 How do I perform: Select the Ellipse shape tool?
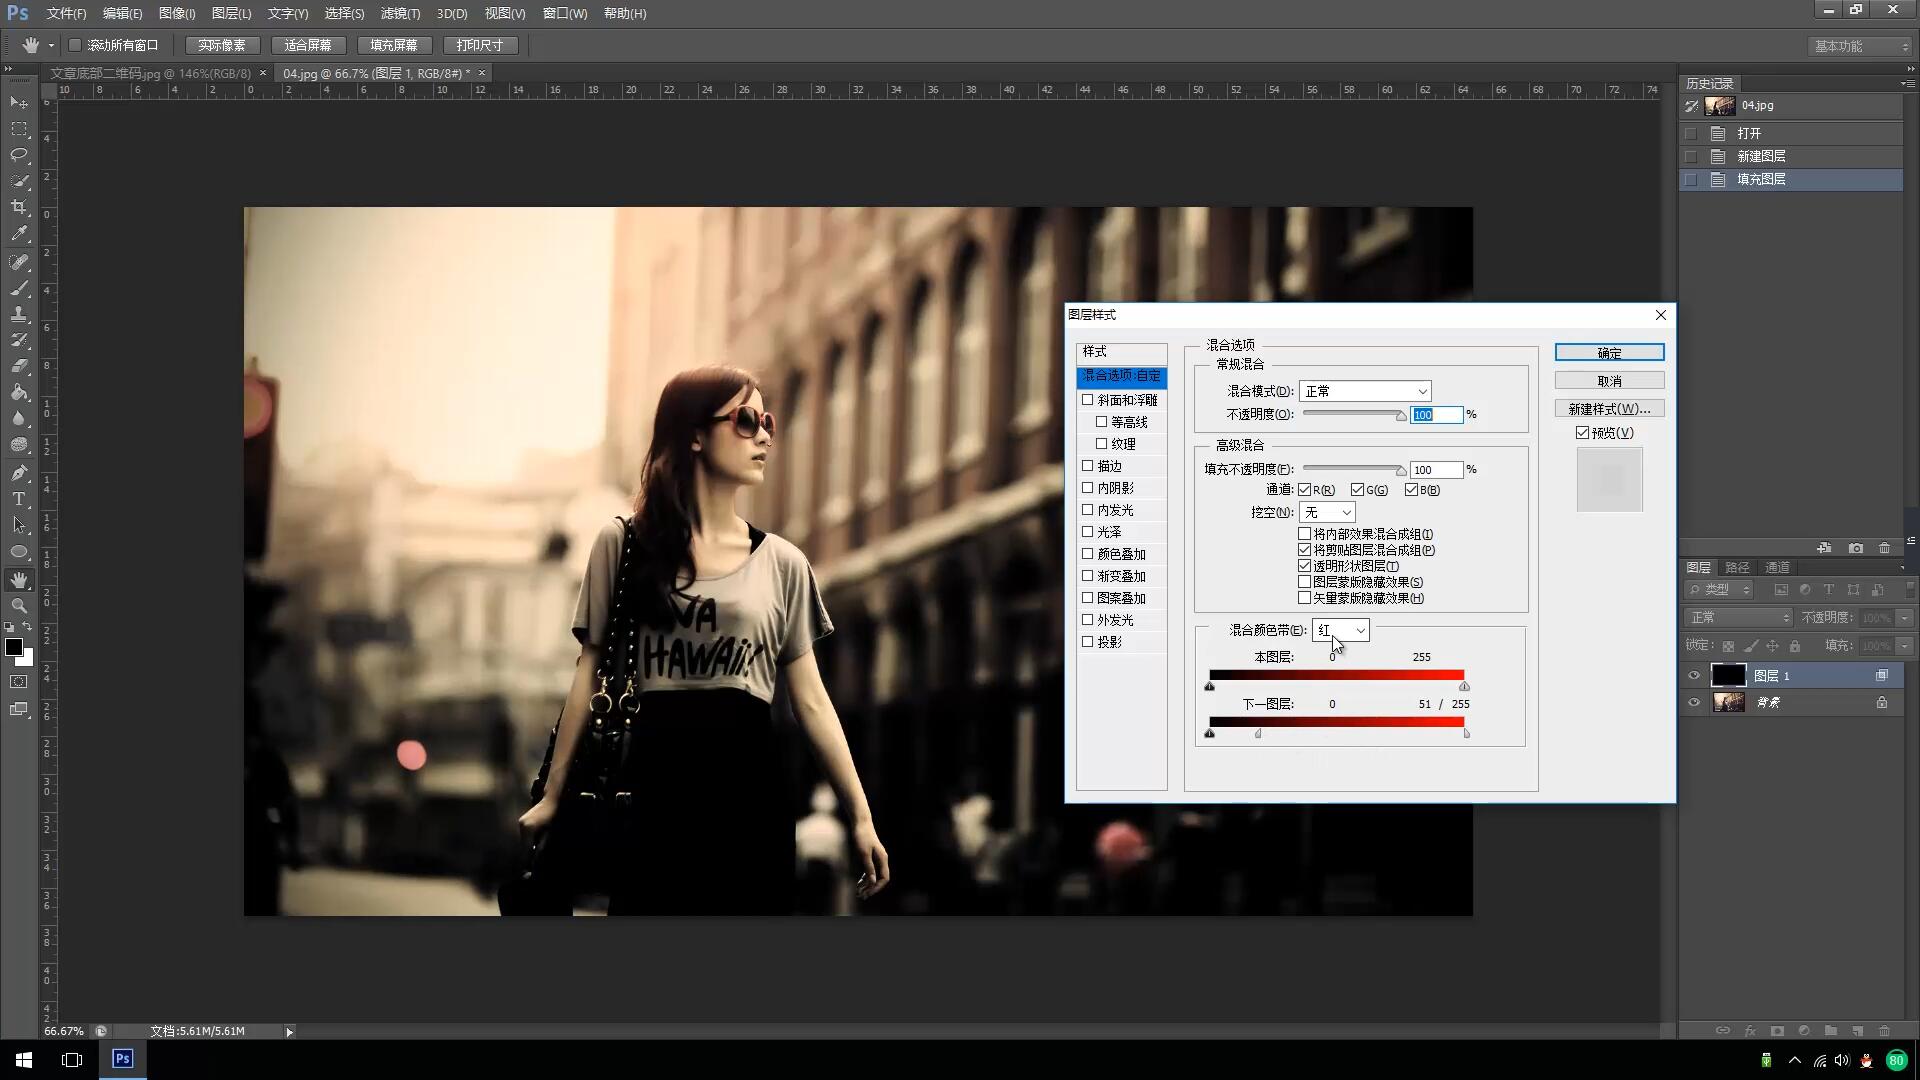(x=19, y=551)
